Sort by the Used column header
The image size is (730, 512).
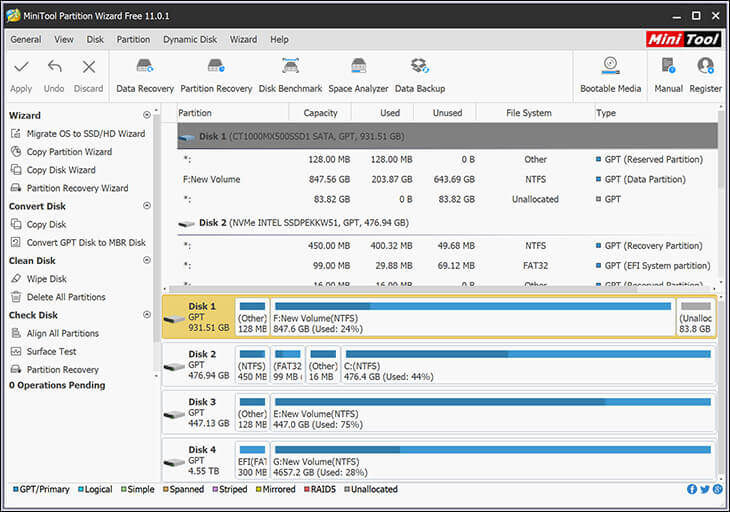click(383, 113)
